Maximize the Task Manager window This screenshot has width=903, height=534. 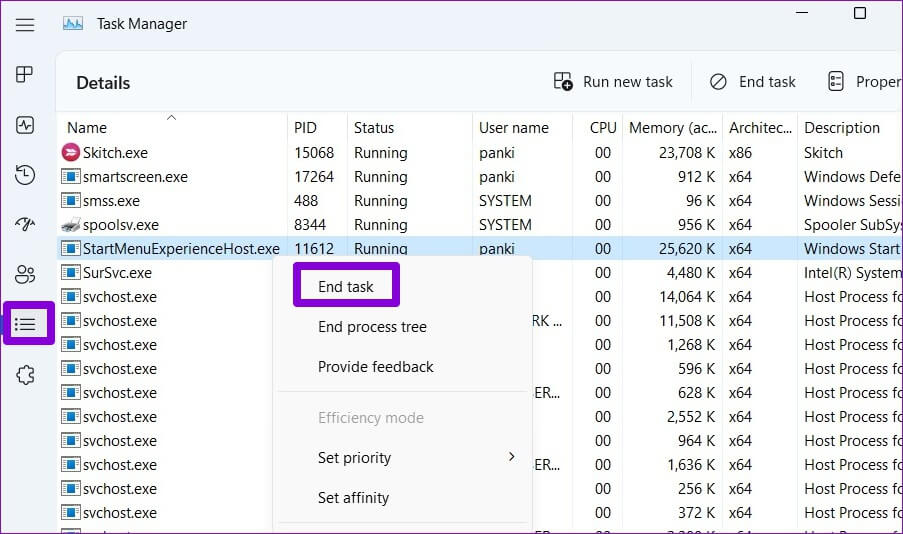(860, 13)
